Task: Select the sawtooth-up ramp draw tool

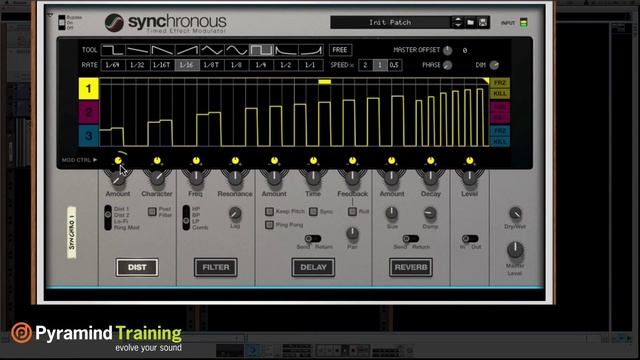Action: coord(187,50)
